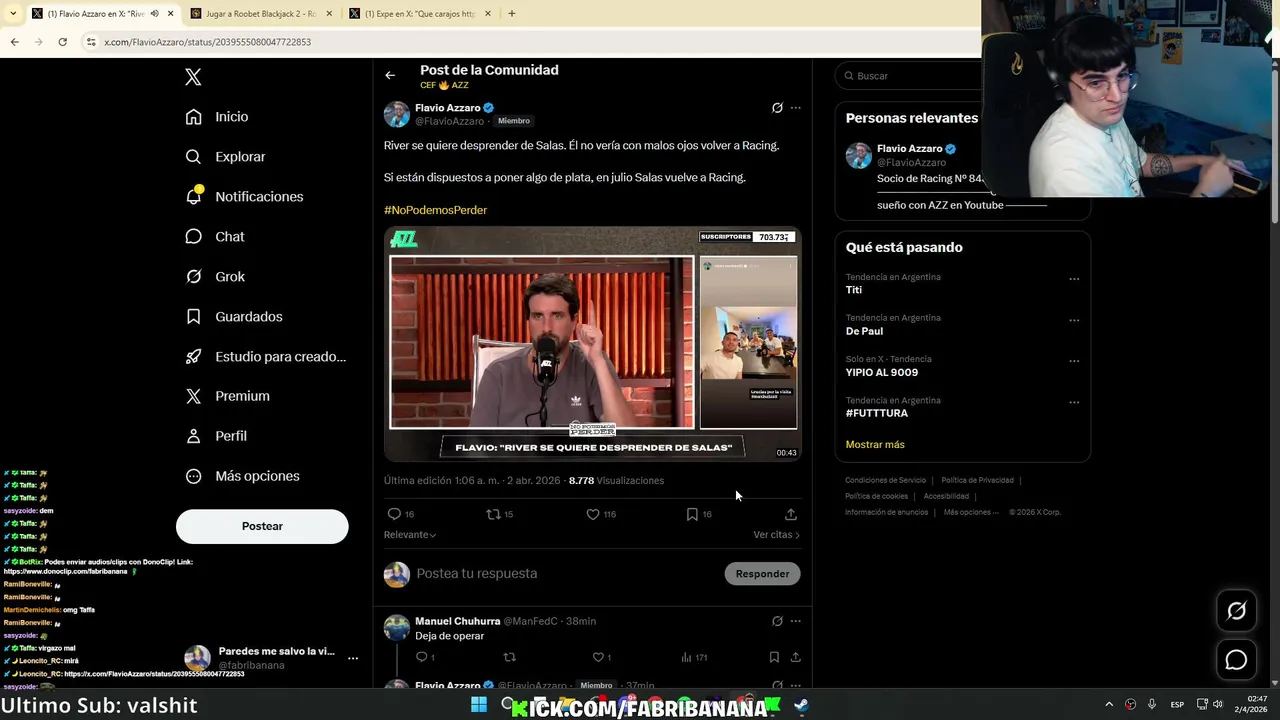
Task: Open Flavio Azzaro's post avatar
Action: [x=397, y=114]
